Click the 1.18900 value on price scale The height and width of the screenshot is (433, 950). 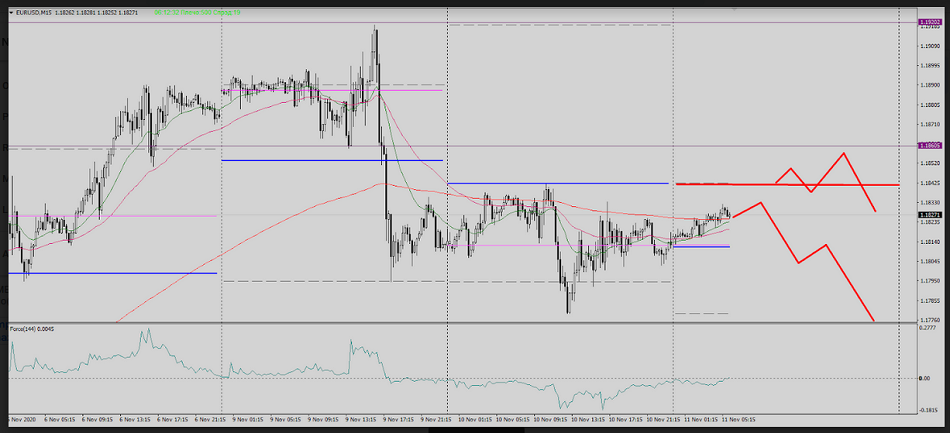pyautogui.click(x=931, y=85)
